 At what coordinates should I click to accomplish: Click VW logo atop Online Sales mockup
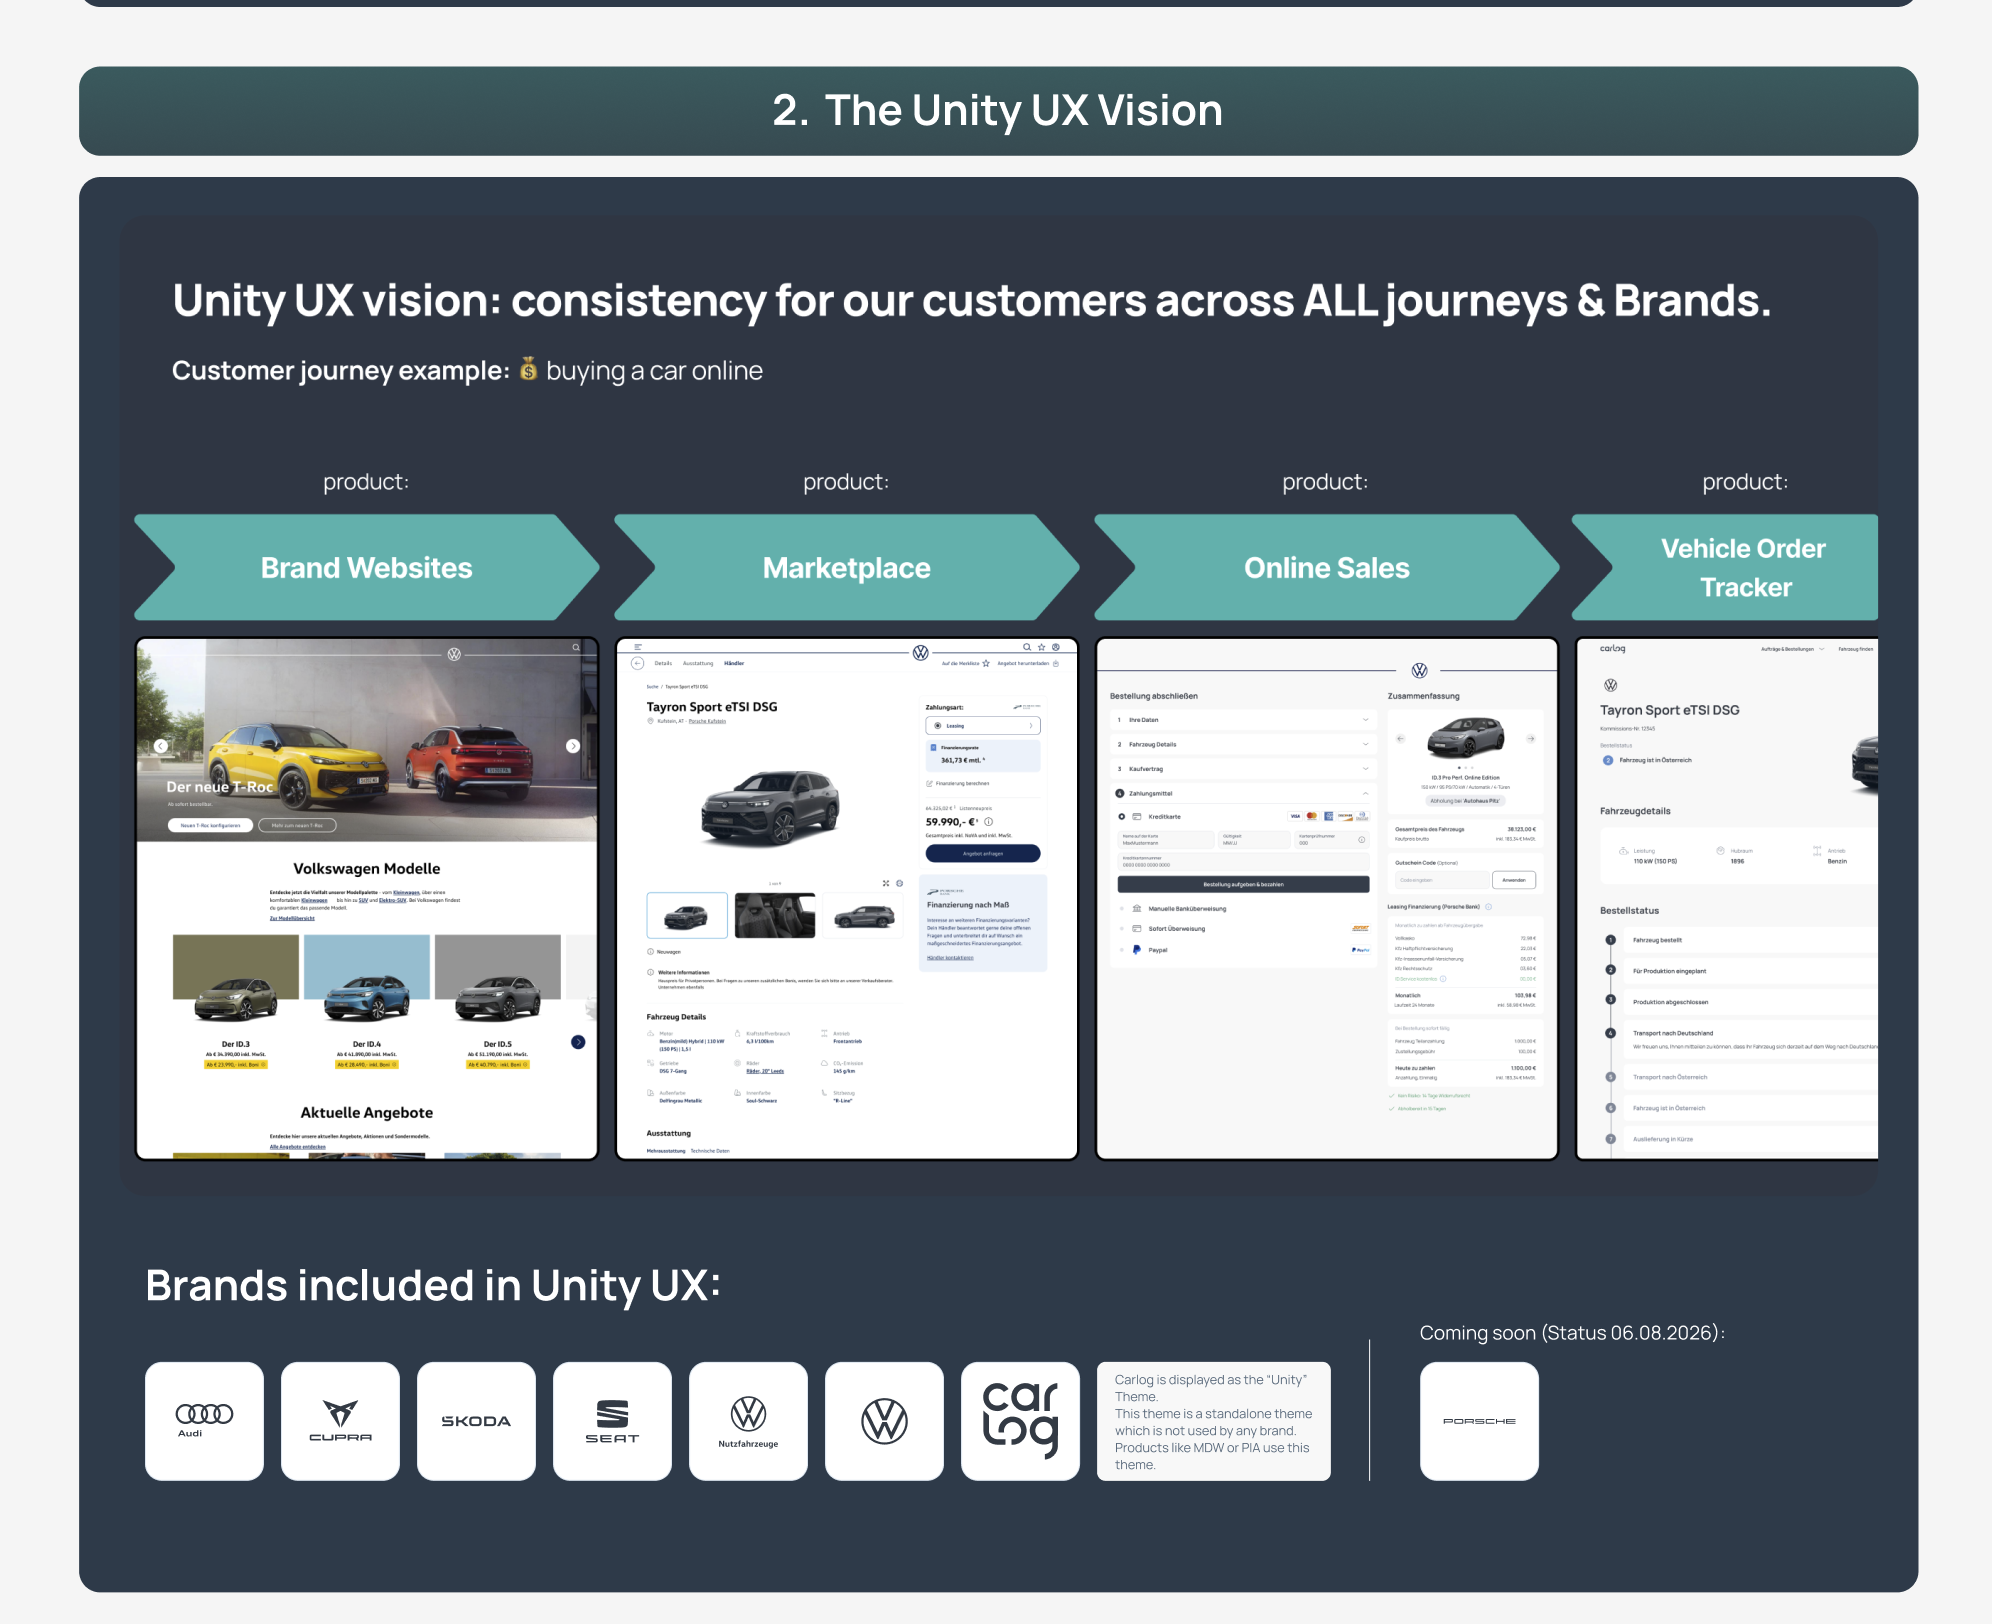[1419, 670]
